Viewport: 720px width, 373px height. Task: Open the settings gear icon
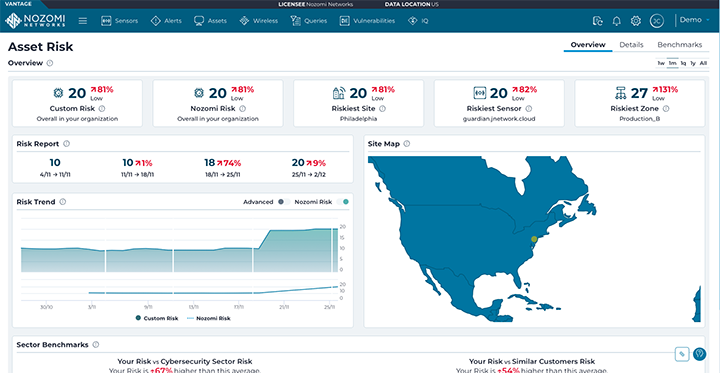636,21
